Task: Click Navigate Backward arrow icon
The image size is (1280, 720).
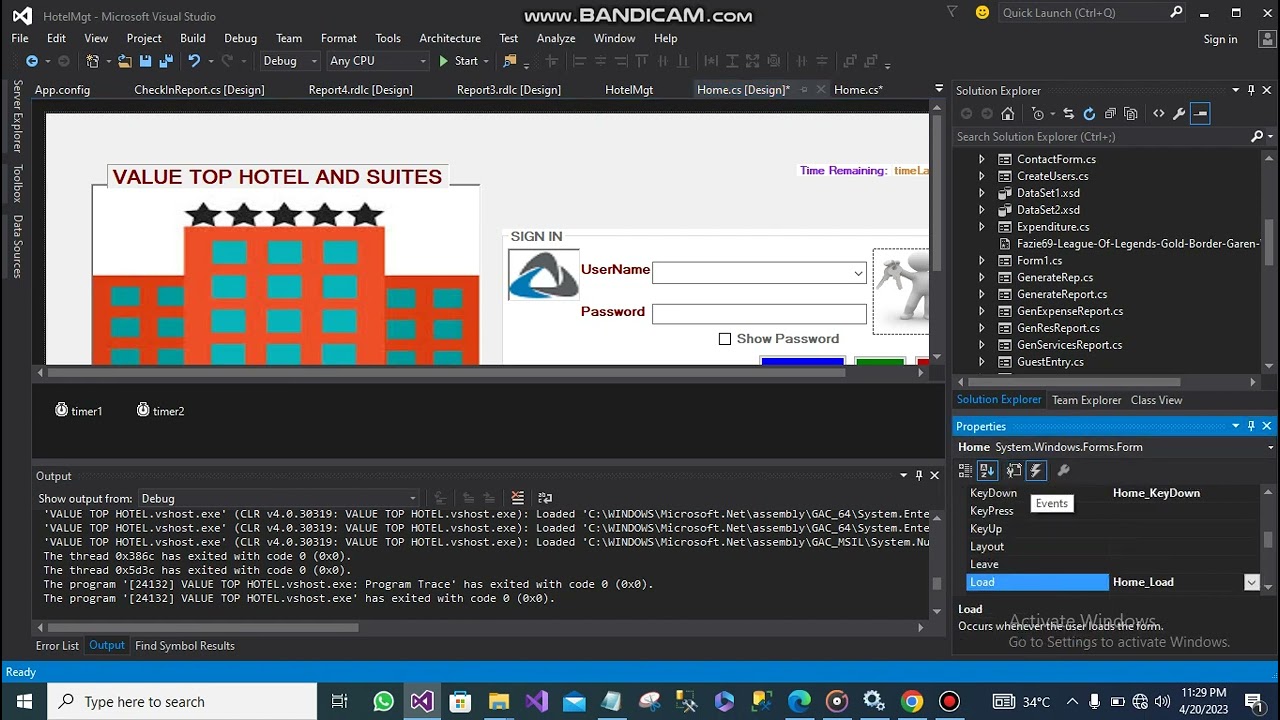Action: point(32,61)
